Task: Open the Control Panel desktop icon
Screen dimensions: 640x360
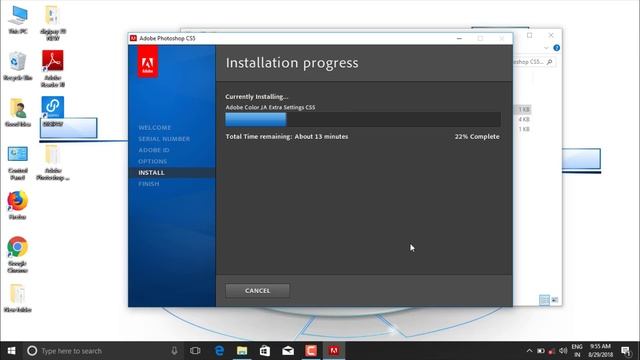Action: [18, 162]
